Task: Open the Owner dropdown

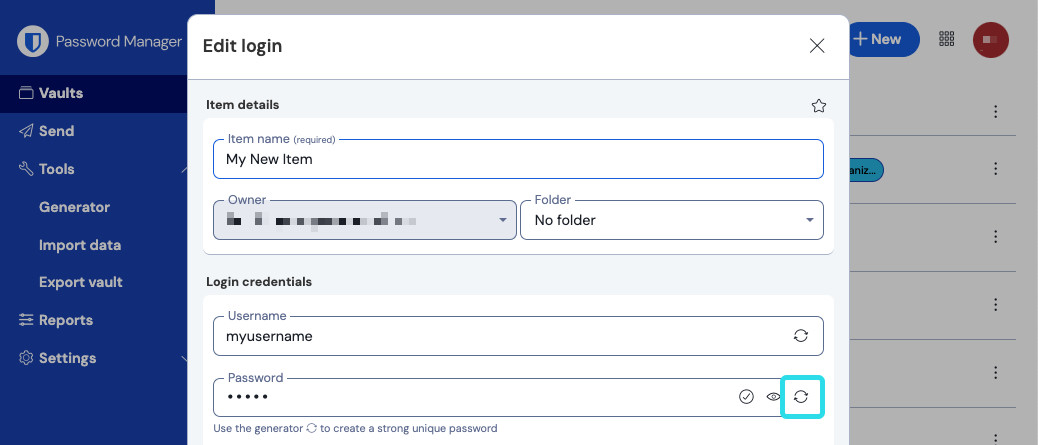Action: pos(365,220)
